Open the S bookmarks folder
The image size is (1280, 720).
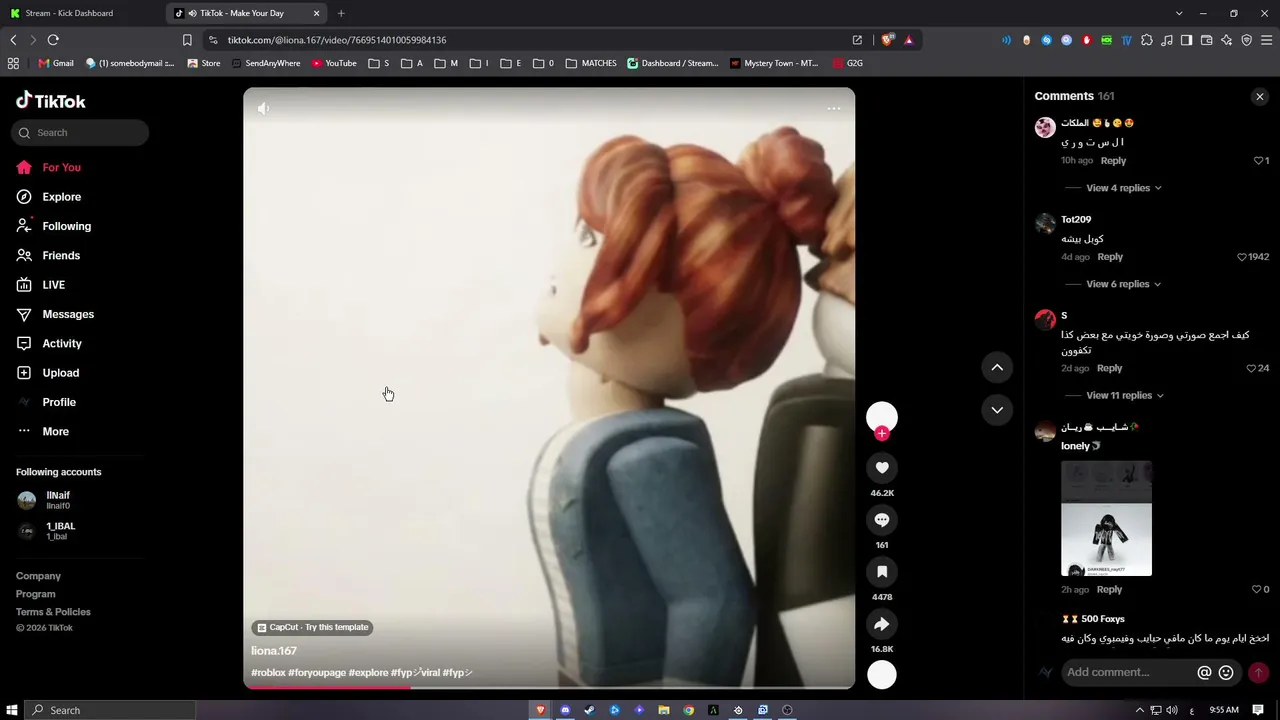[x=379, y=63]
